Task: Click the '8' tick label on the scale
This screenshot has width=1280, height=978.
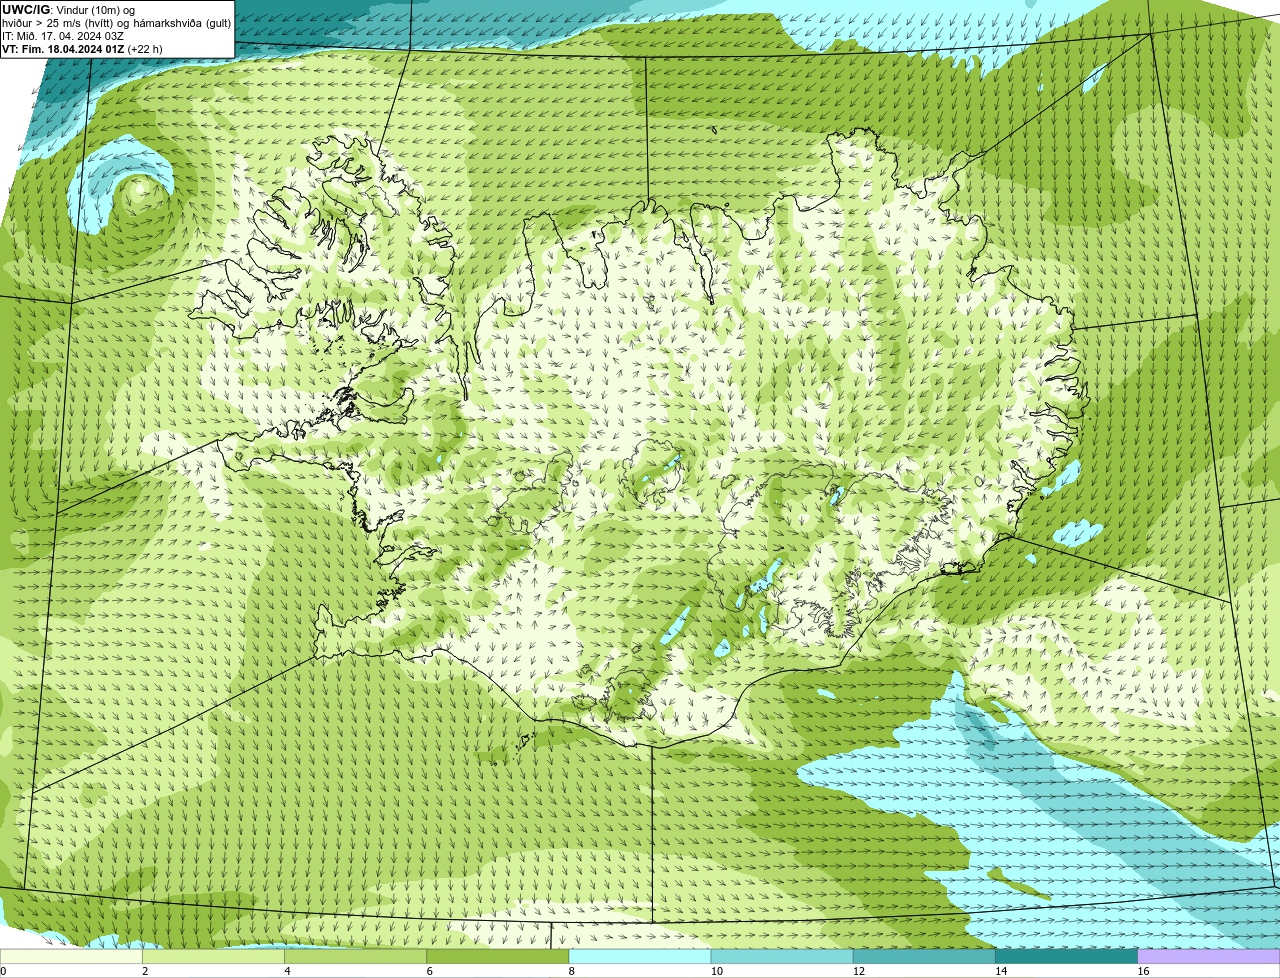Action: [x=572, y=971]
